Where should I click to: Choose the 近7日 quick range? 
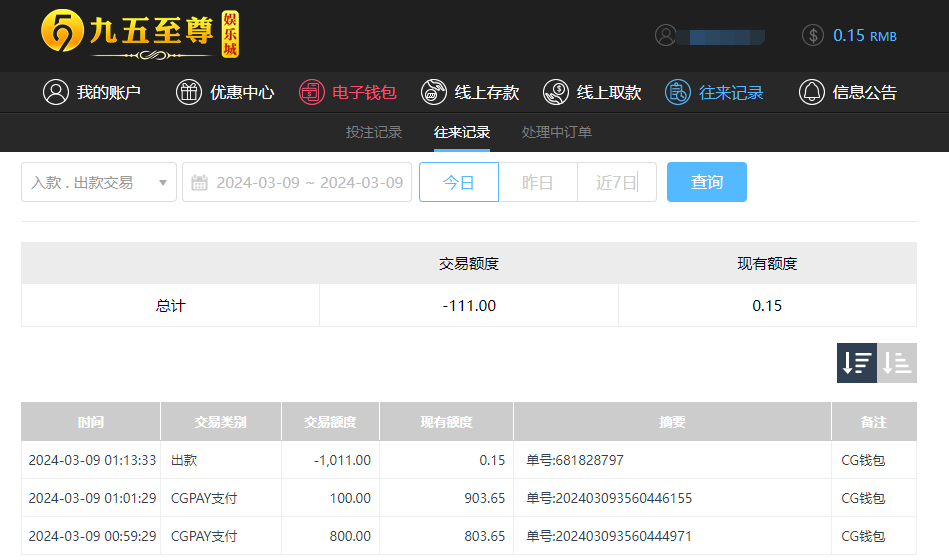pyautogui.click(x=616, y=182)
